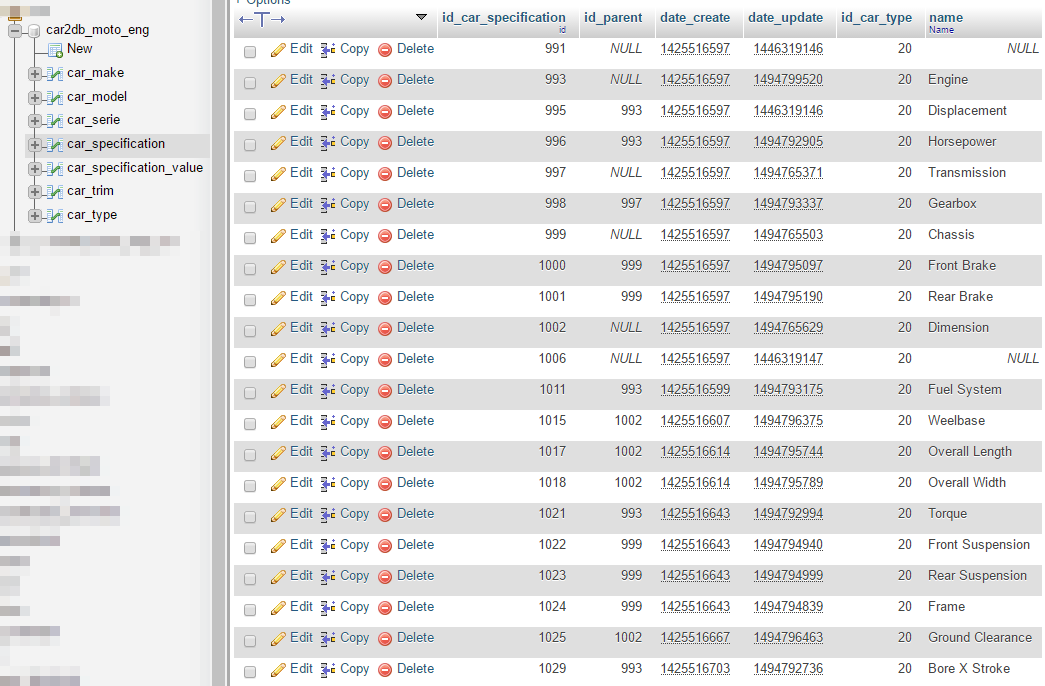This screenshot has width=1045, height=686.
Task: Click the pencil Edit icon for row 991
Action: click(278, 50)
